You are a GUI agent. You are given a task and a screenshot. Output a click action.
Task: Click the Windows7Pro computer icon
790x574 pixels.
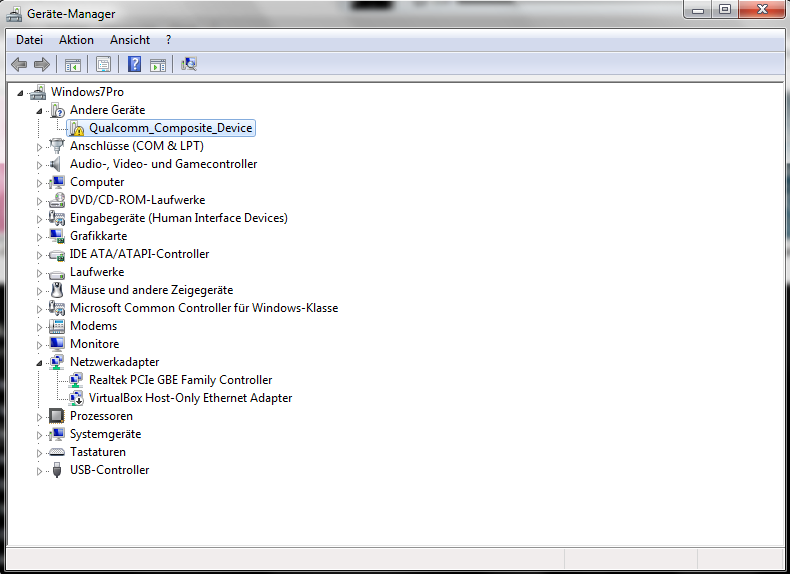38,92
